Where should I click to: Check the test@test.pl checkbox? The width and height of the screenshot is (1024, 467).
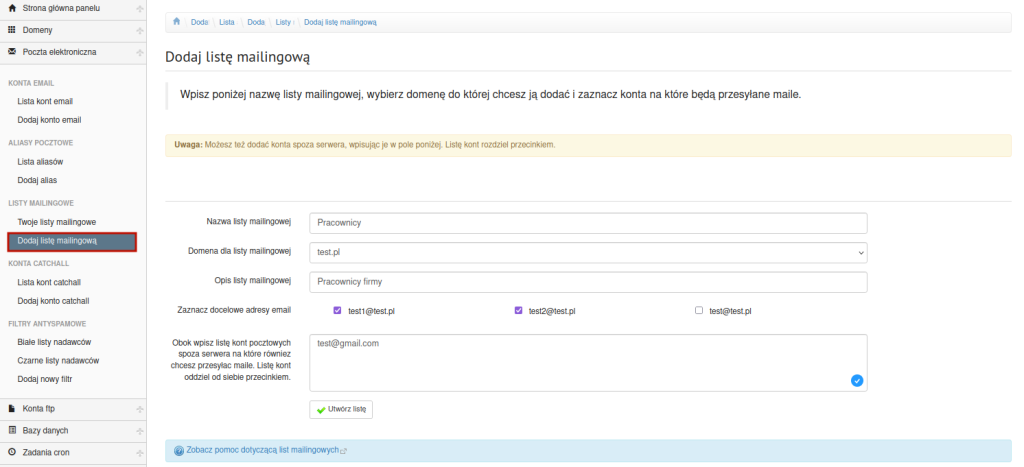coord(699,310)
